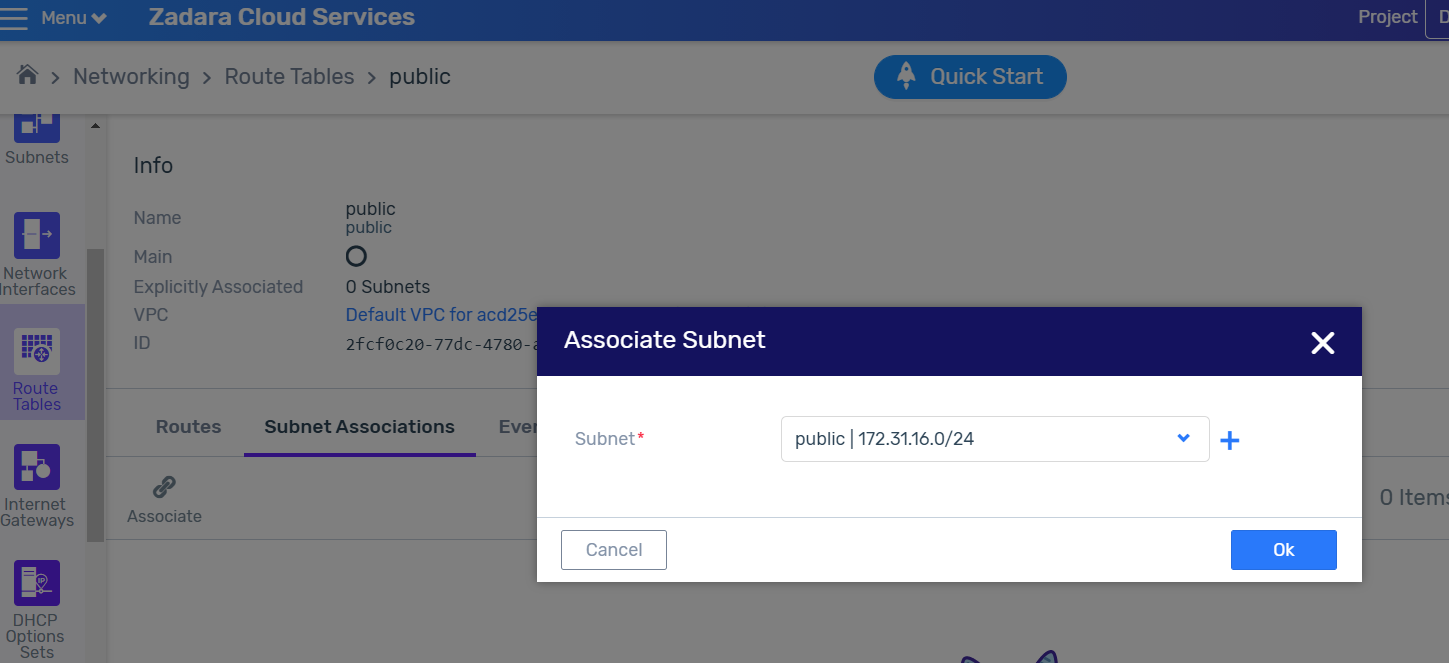Click the rocket Quick Start button
The image size is (1449, 663).
pyautogui.click(x=970, y=77)
